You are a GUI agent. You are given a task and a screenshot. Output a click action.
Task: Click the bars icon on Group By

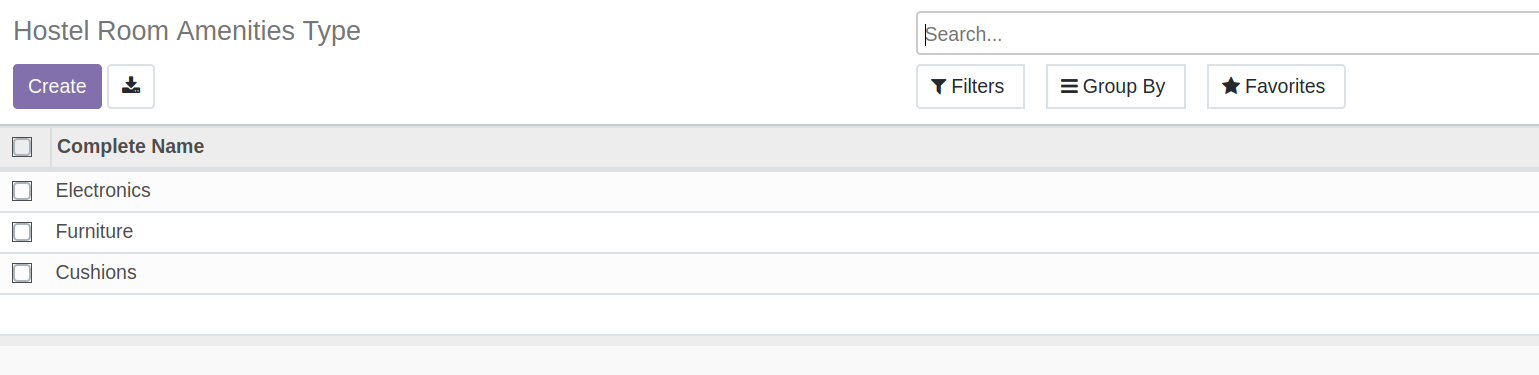coord(1069,87)
